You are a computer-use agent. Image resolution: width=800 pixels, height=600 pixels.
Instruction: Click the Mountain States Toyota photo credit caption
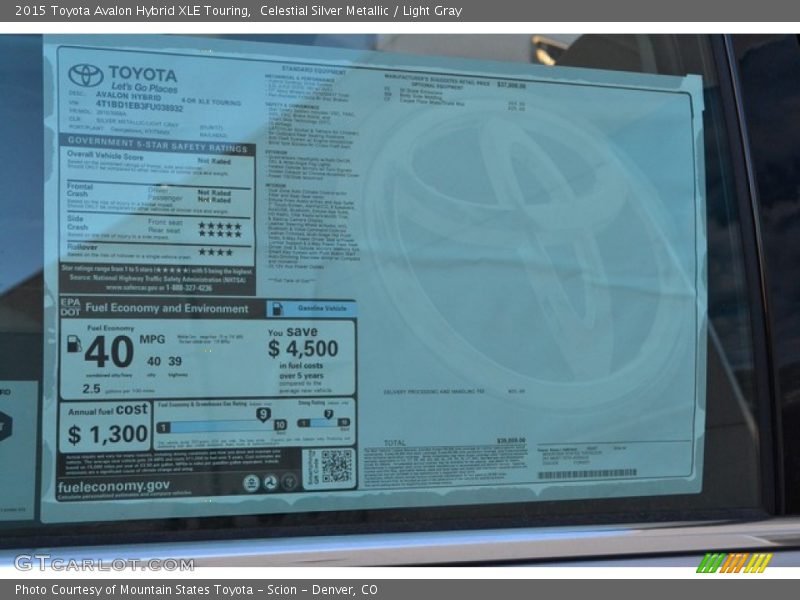coord(196,590)
